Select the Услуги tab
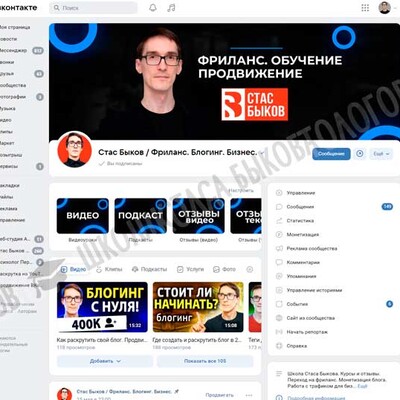The image size is (400, 400). coord(190,269)
